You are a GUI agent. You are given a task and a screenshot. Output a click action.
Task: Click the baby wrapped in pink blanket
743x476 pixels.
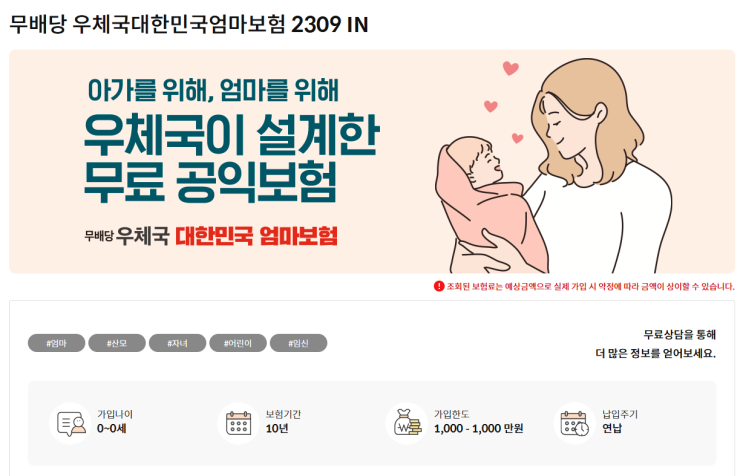pos(490,205)
